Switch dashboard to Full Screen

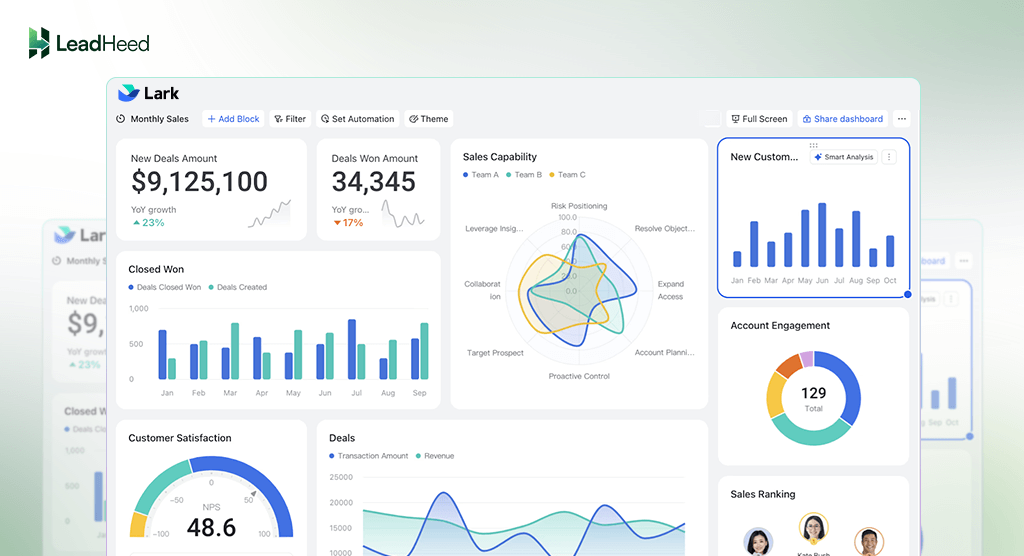pos(759,119)
